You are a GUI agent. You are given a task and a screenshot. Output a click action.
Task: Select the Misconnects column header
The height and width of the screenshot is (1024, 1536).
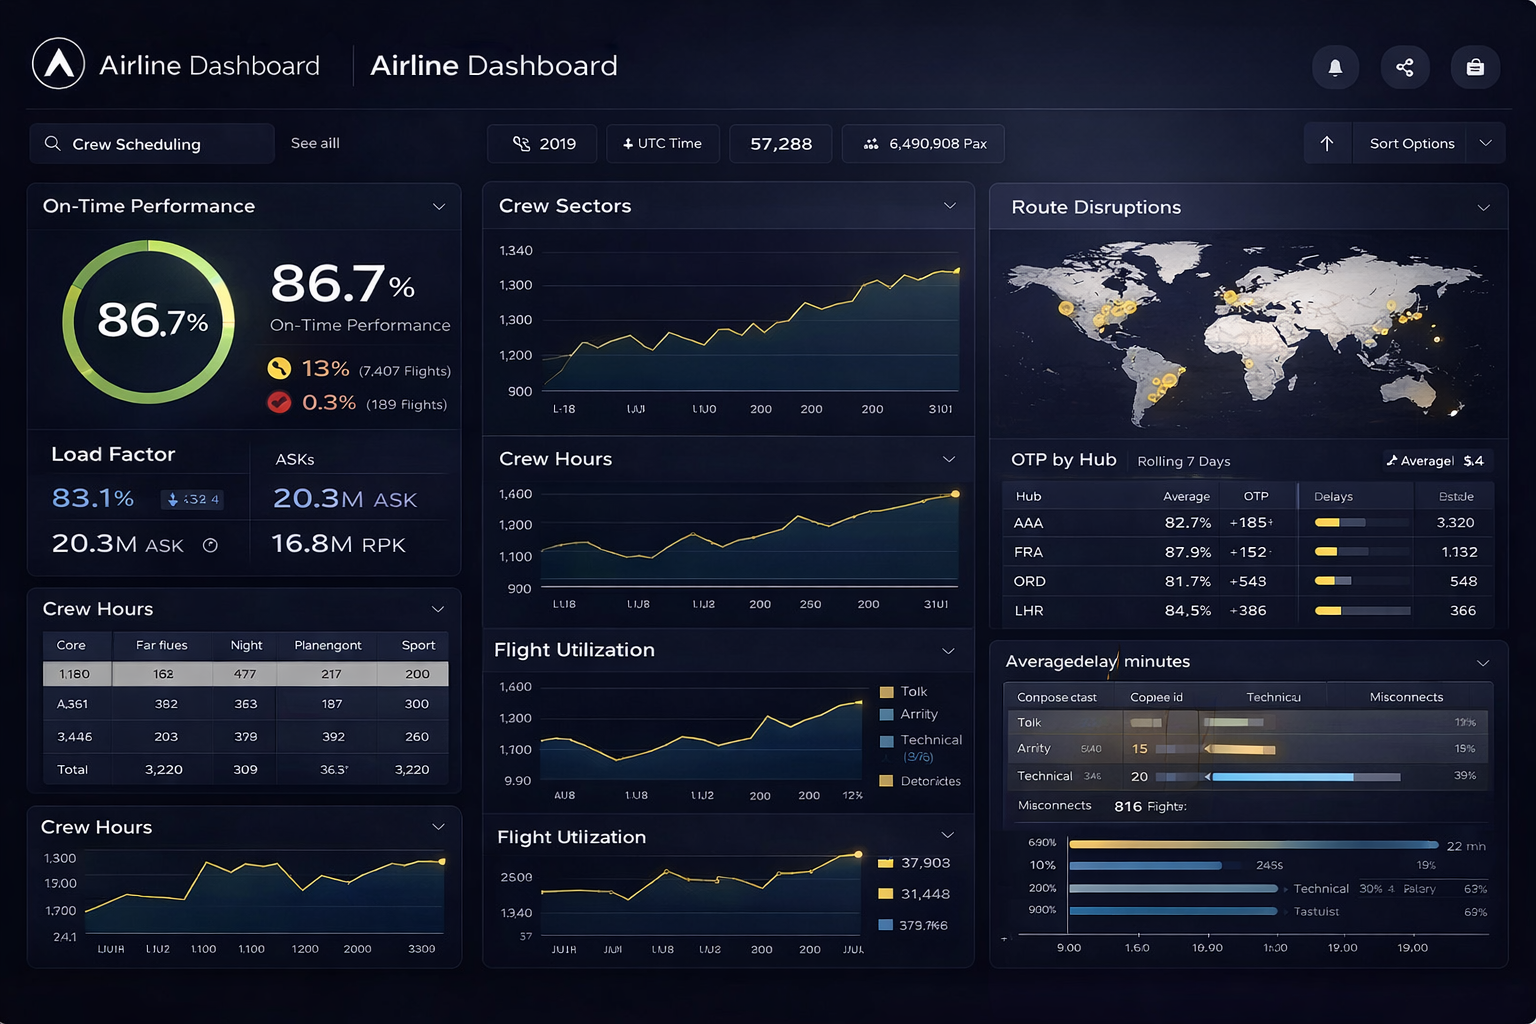click(1406, 697)
